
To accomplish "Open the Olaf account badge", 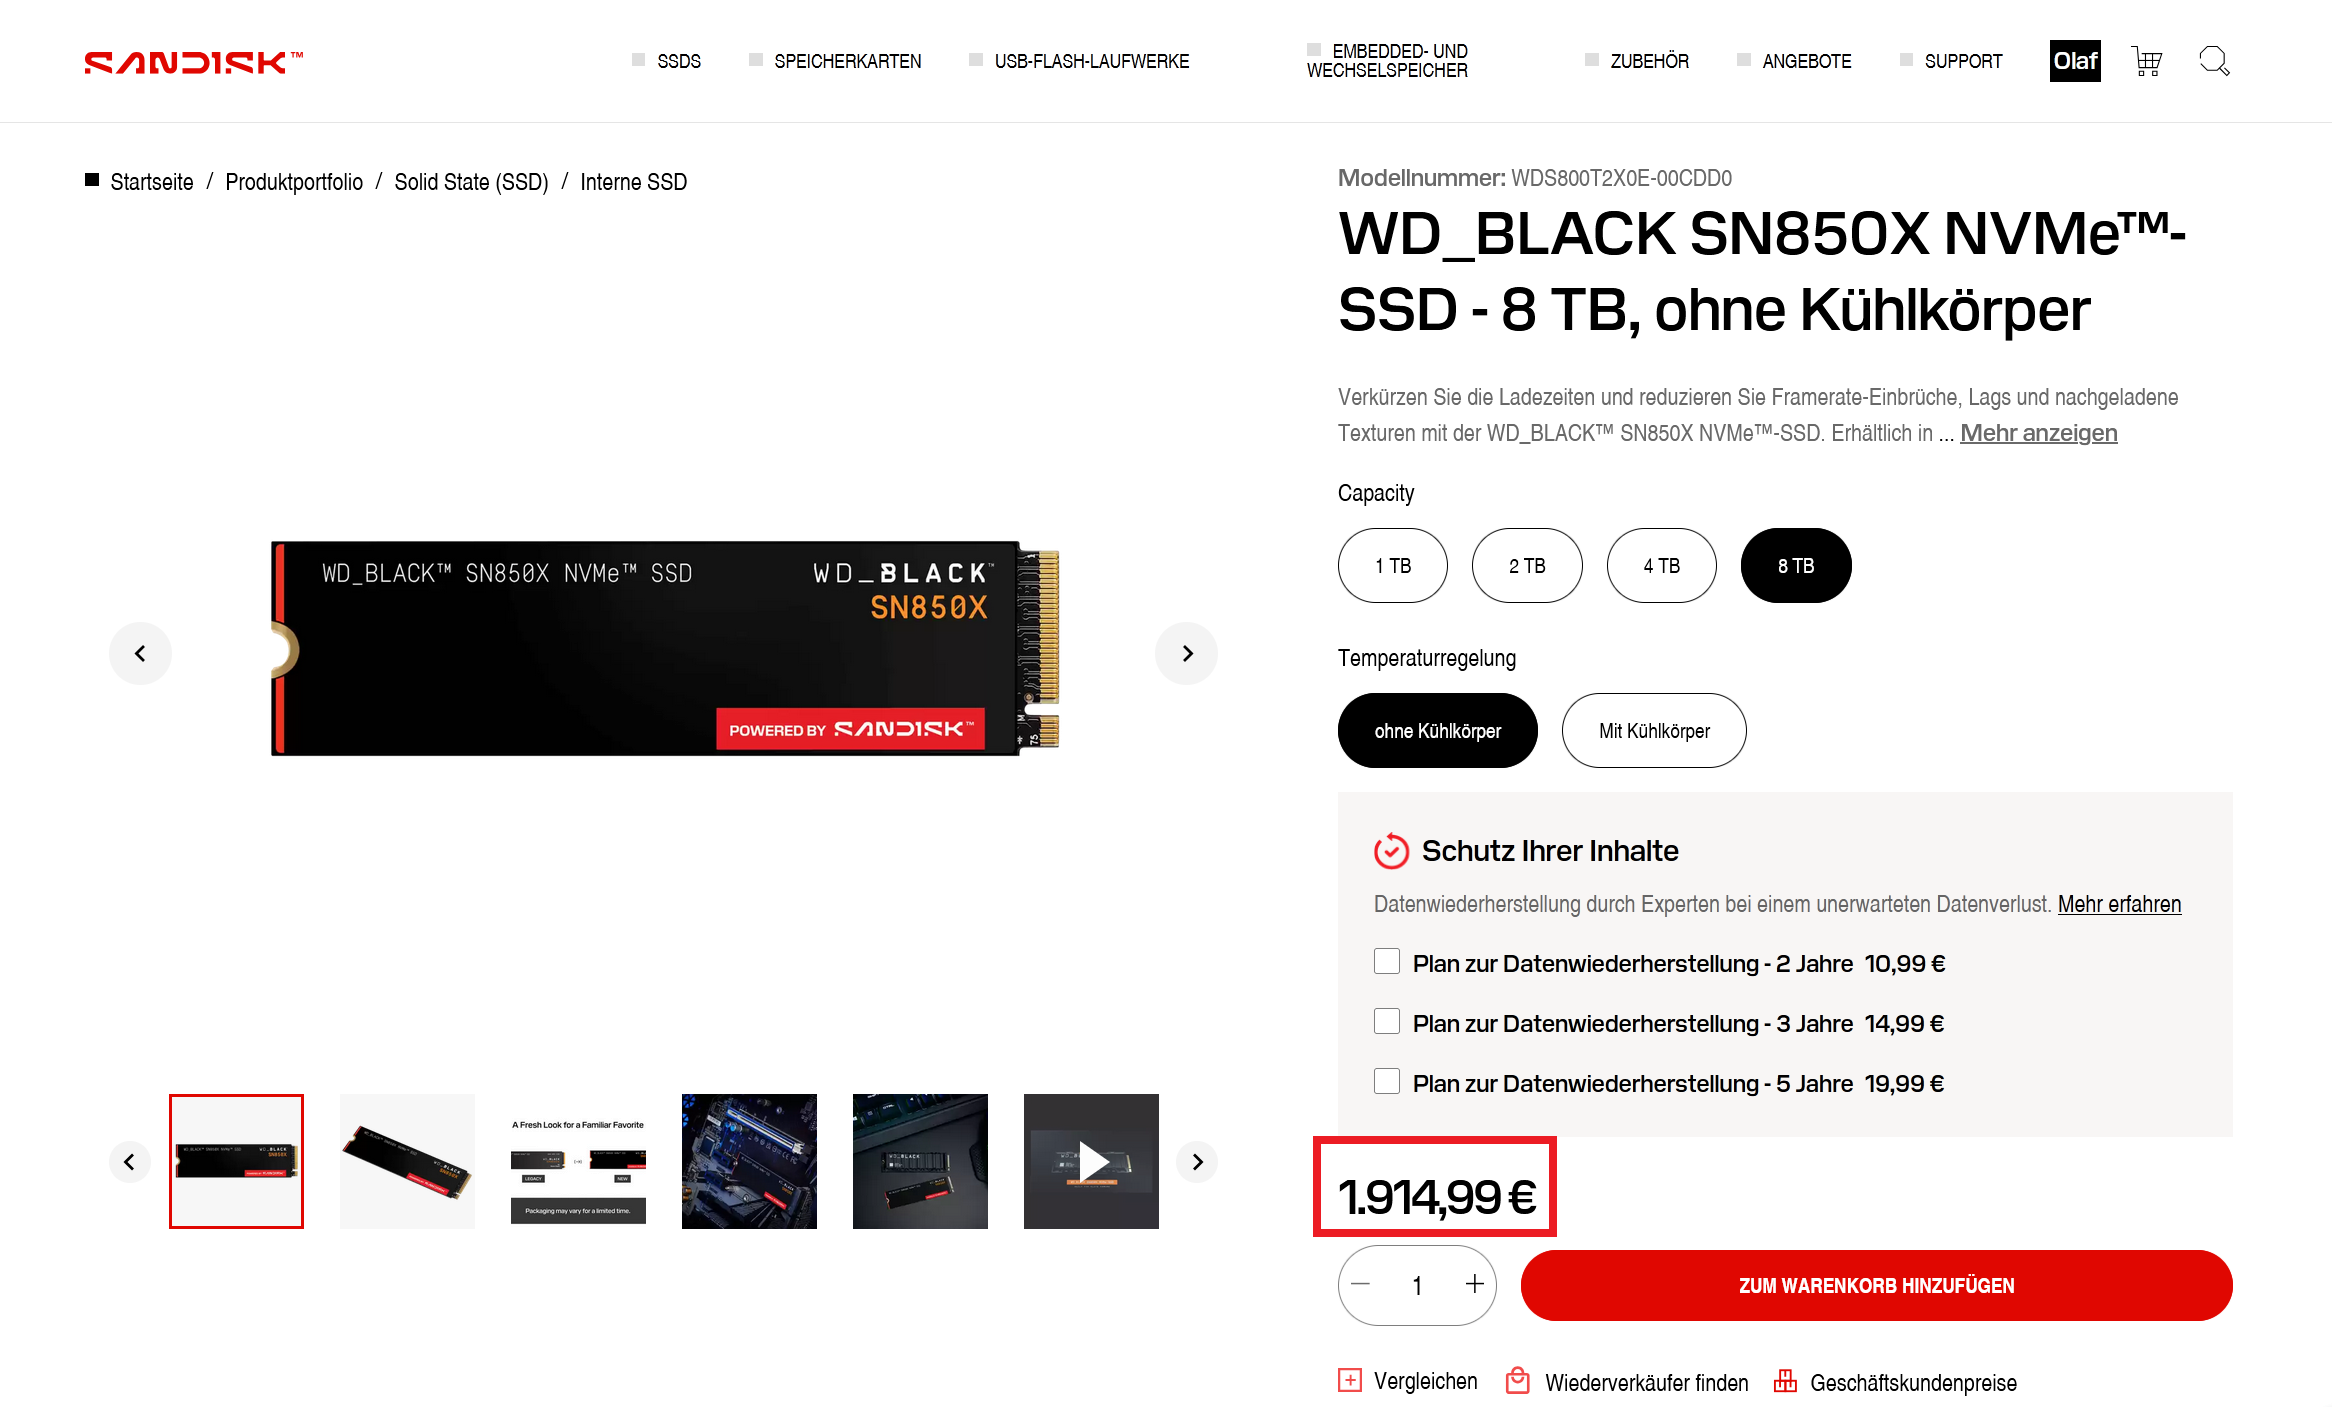I will pos(2075,61).
